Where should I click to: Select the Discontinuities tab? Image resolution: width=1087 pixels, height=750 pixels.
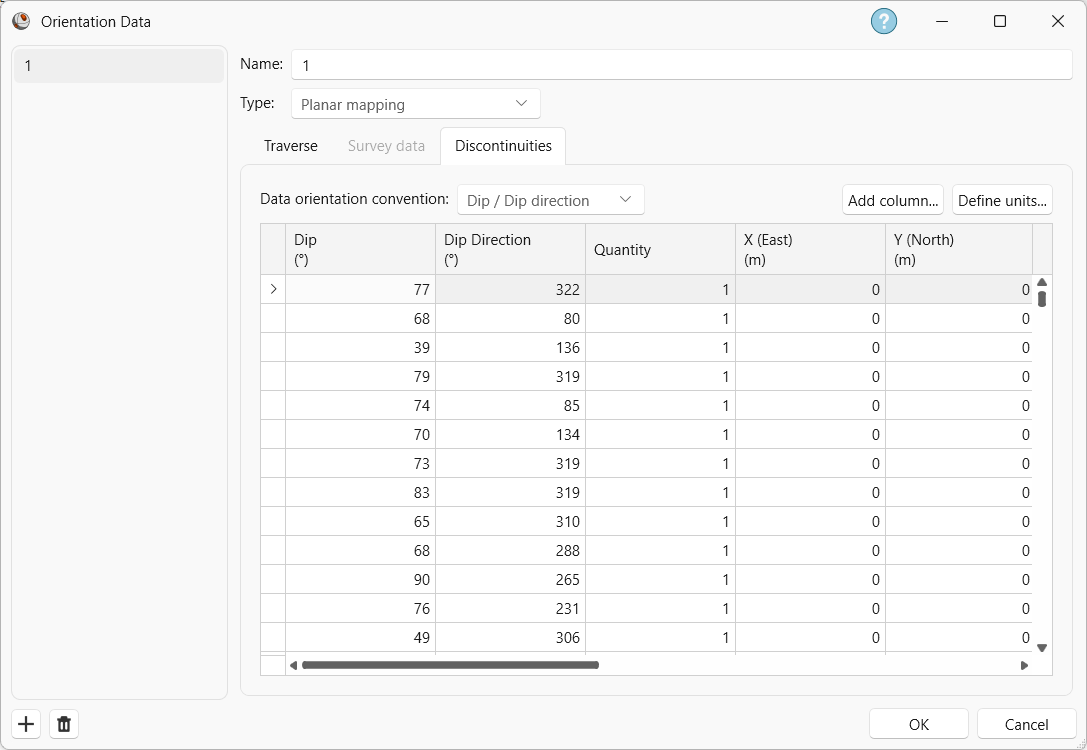503,146
